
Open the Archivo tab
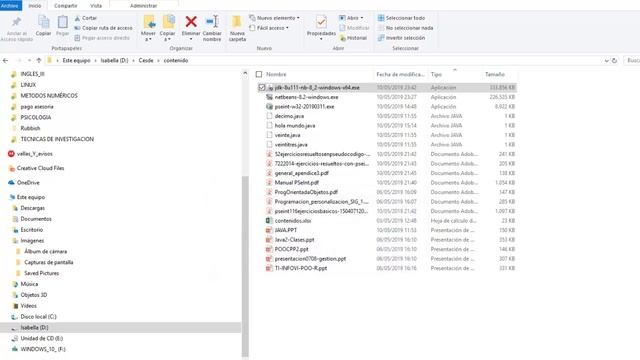coord(10,6)
